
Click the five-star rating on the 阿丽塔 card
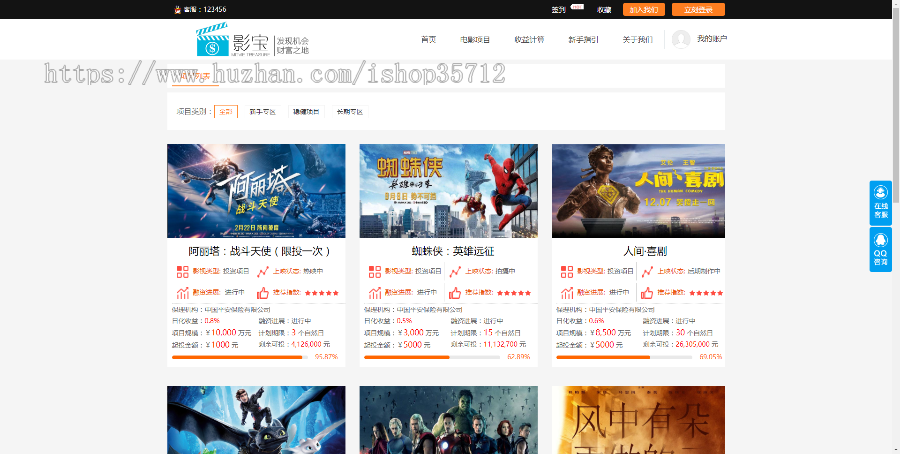point(322,293)
